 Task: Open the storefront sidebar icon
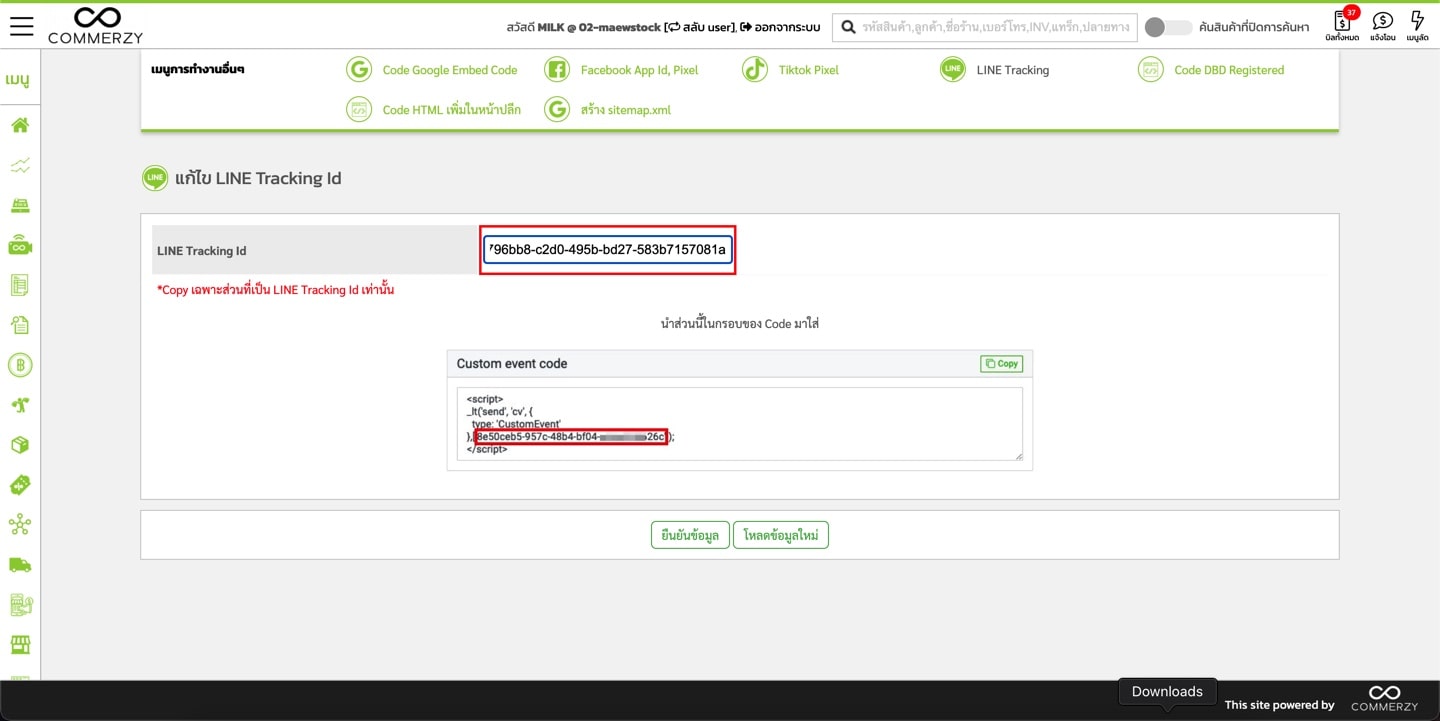click(x=20, y=645)
